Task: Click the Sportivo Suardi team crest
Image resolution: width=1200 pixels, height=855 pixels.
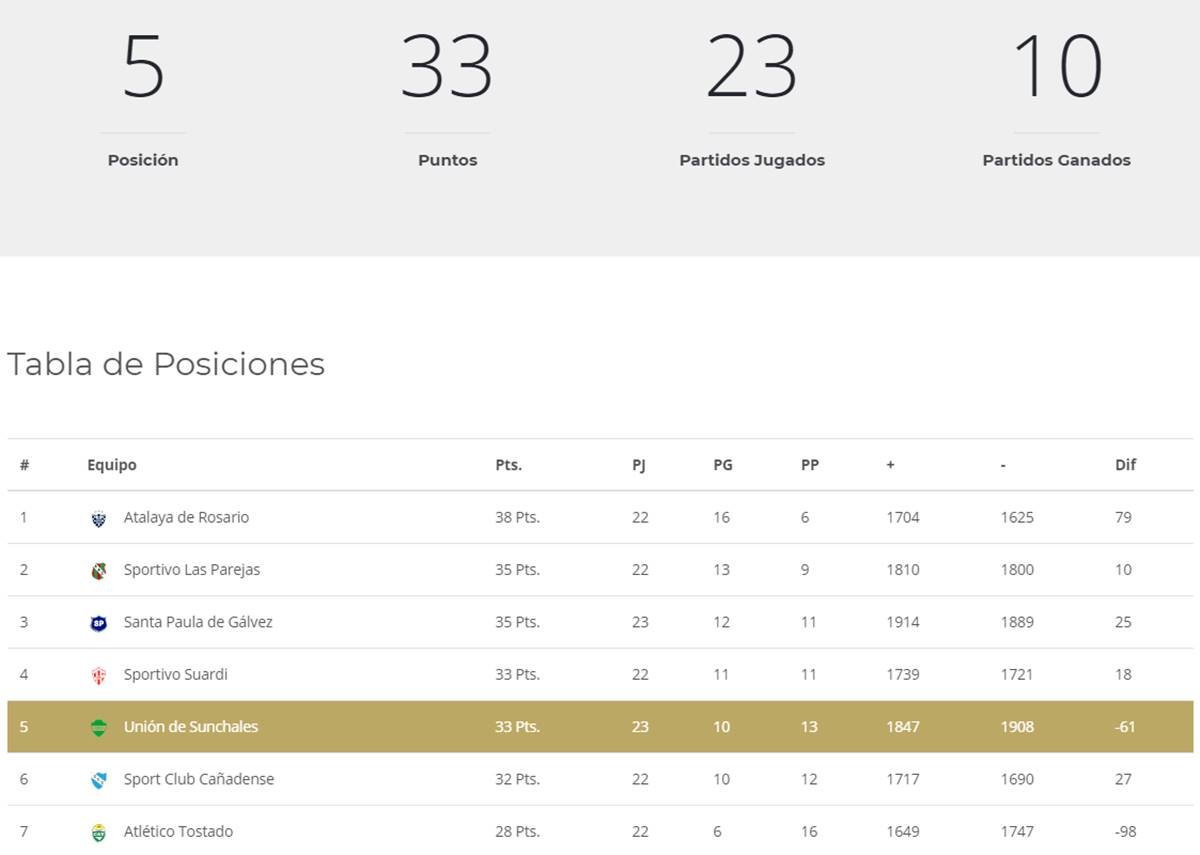Action: (x=98, y=675)
